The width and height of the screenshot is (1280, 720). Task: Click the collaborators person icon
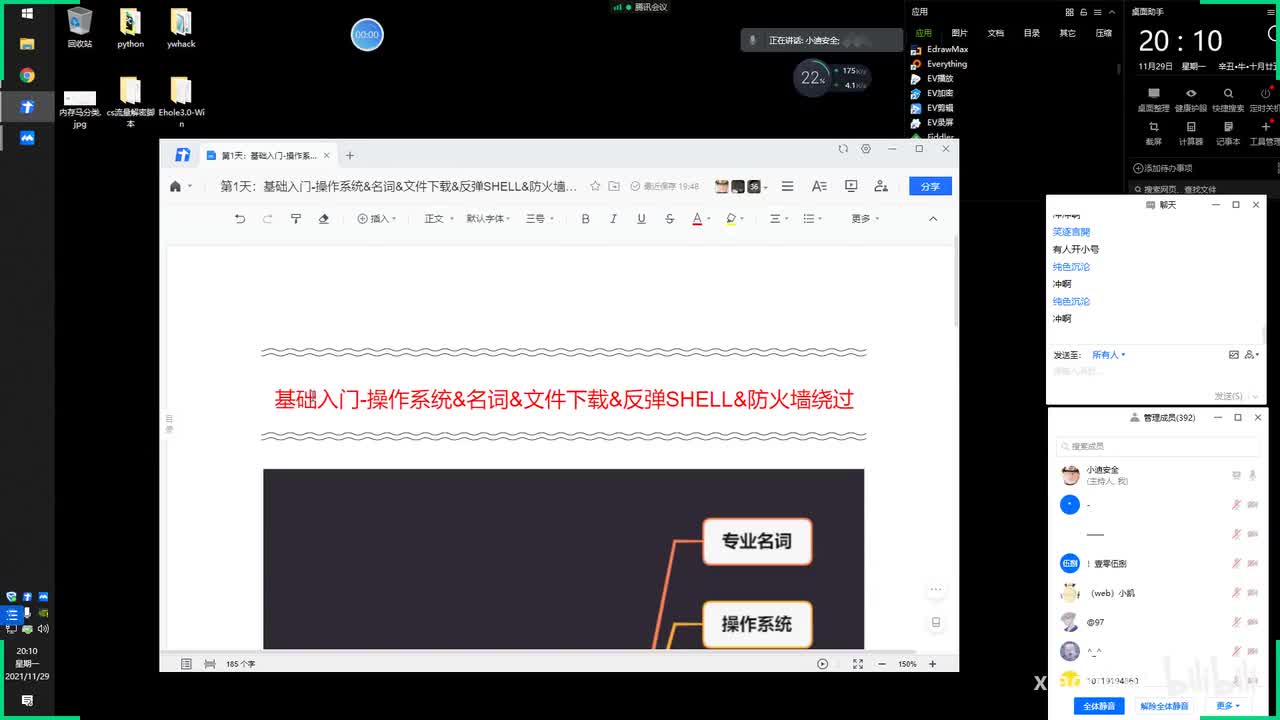click(x=881, y=186)
